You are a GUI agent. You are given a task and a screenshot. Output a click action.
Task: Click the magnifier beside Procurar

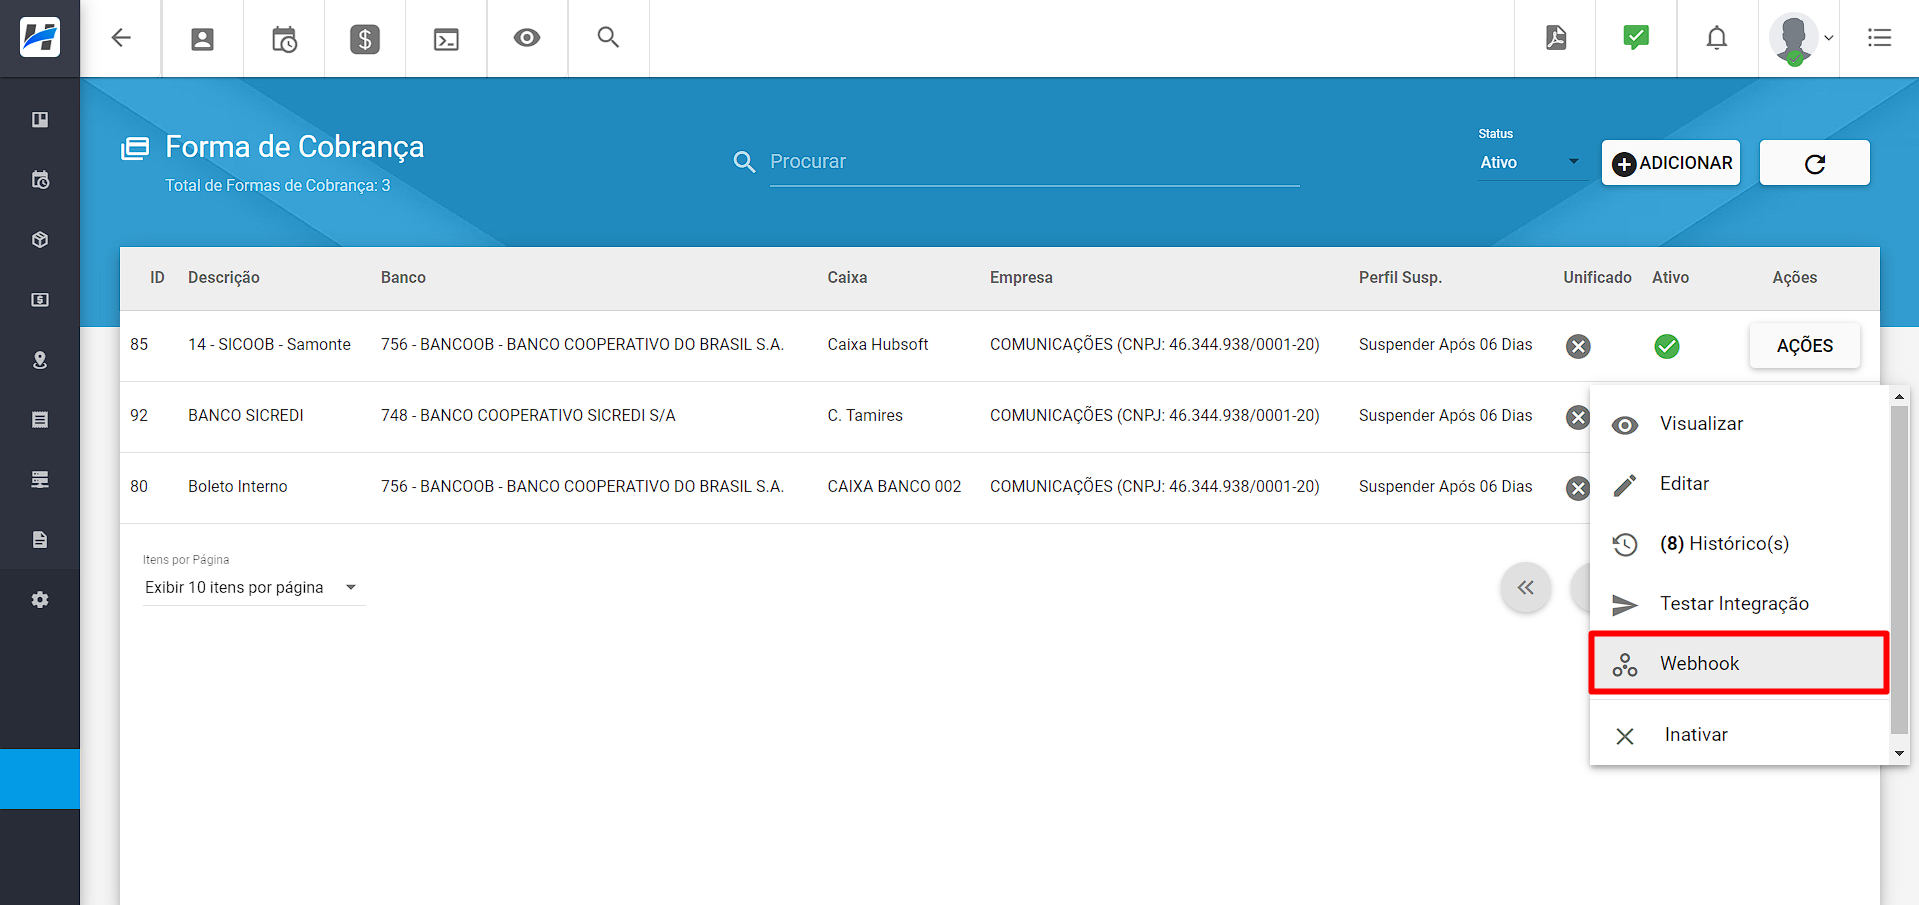click(x=744, y=162)
